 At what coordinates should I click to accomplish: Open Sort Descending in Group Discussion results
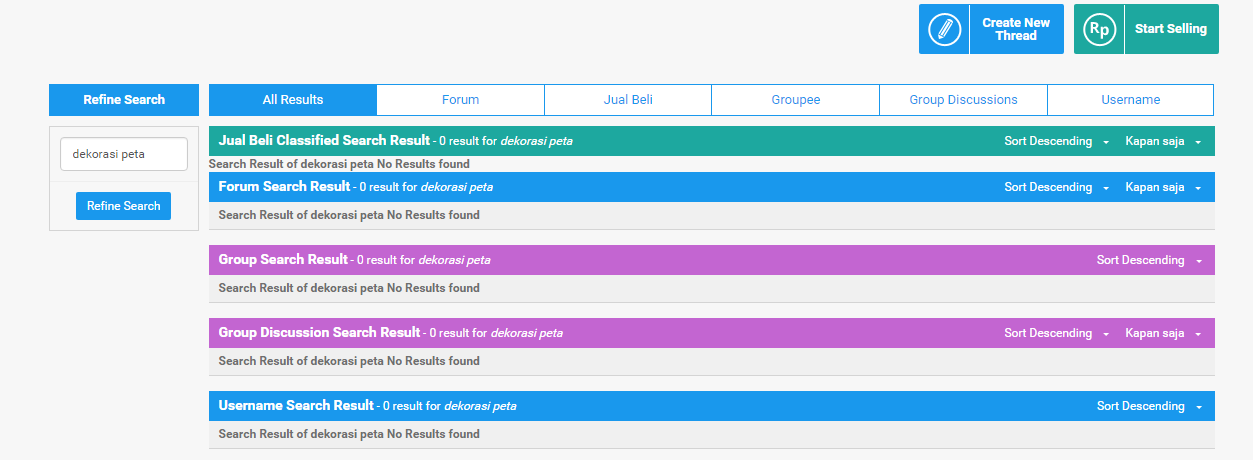coord(1057,334)
